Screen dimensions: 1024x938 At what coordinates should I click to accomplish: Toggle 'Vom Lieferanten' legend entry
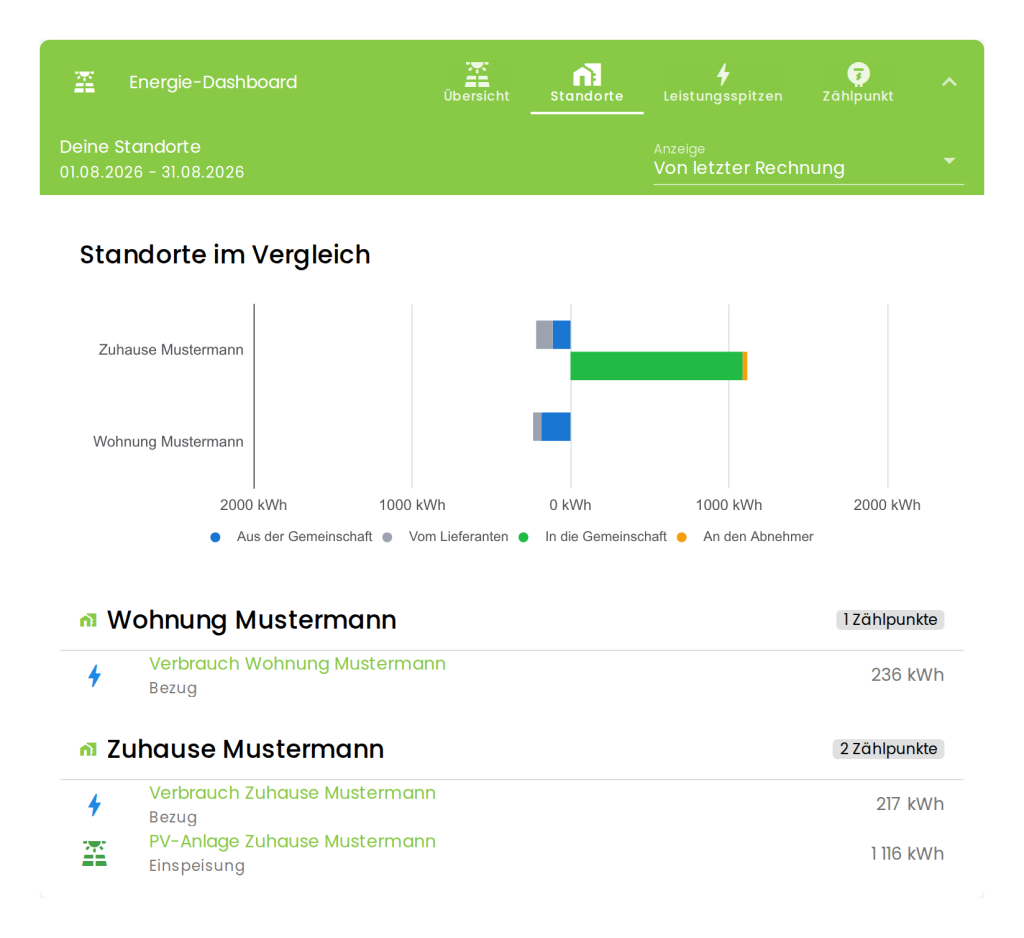(445, 537)
